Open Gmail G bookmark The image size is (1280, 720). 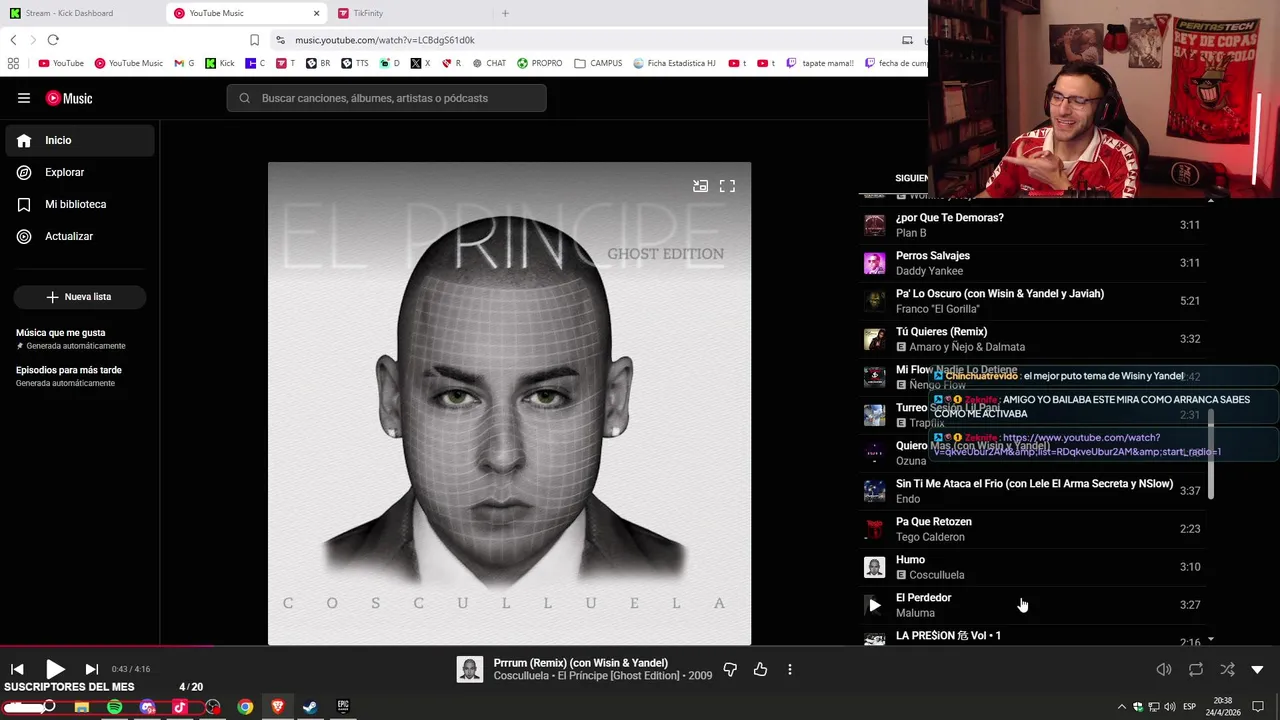point(184,63)
